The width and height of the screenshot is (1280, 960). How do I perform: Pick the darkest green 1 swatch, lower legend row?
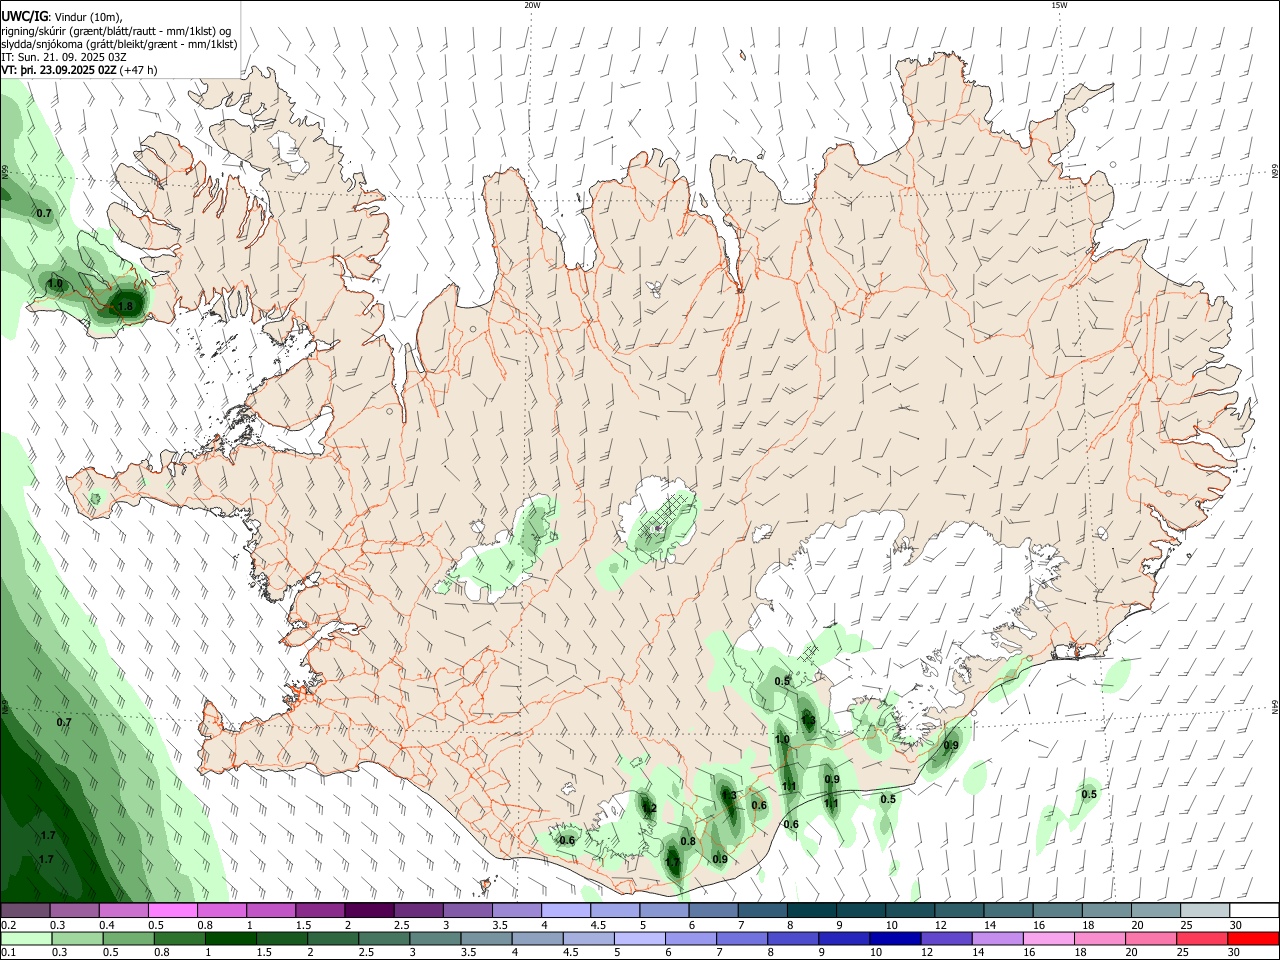click(x=230, y=939)
